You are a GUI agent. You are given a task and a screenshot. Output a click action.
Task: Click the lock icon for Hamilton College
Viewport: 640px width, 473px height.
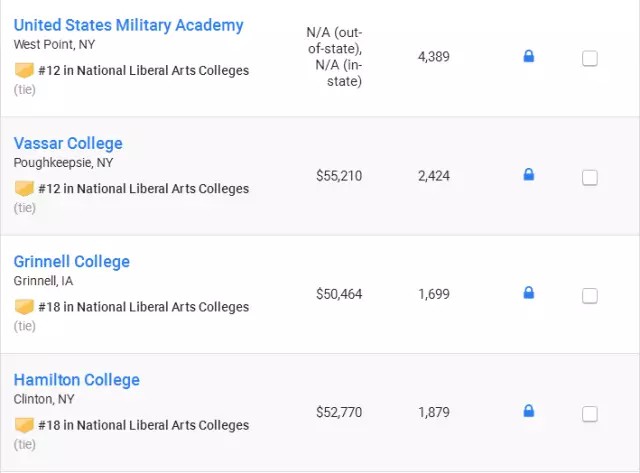click(x=529, y=411)
